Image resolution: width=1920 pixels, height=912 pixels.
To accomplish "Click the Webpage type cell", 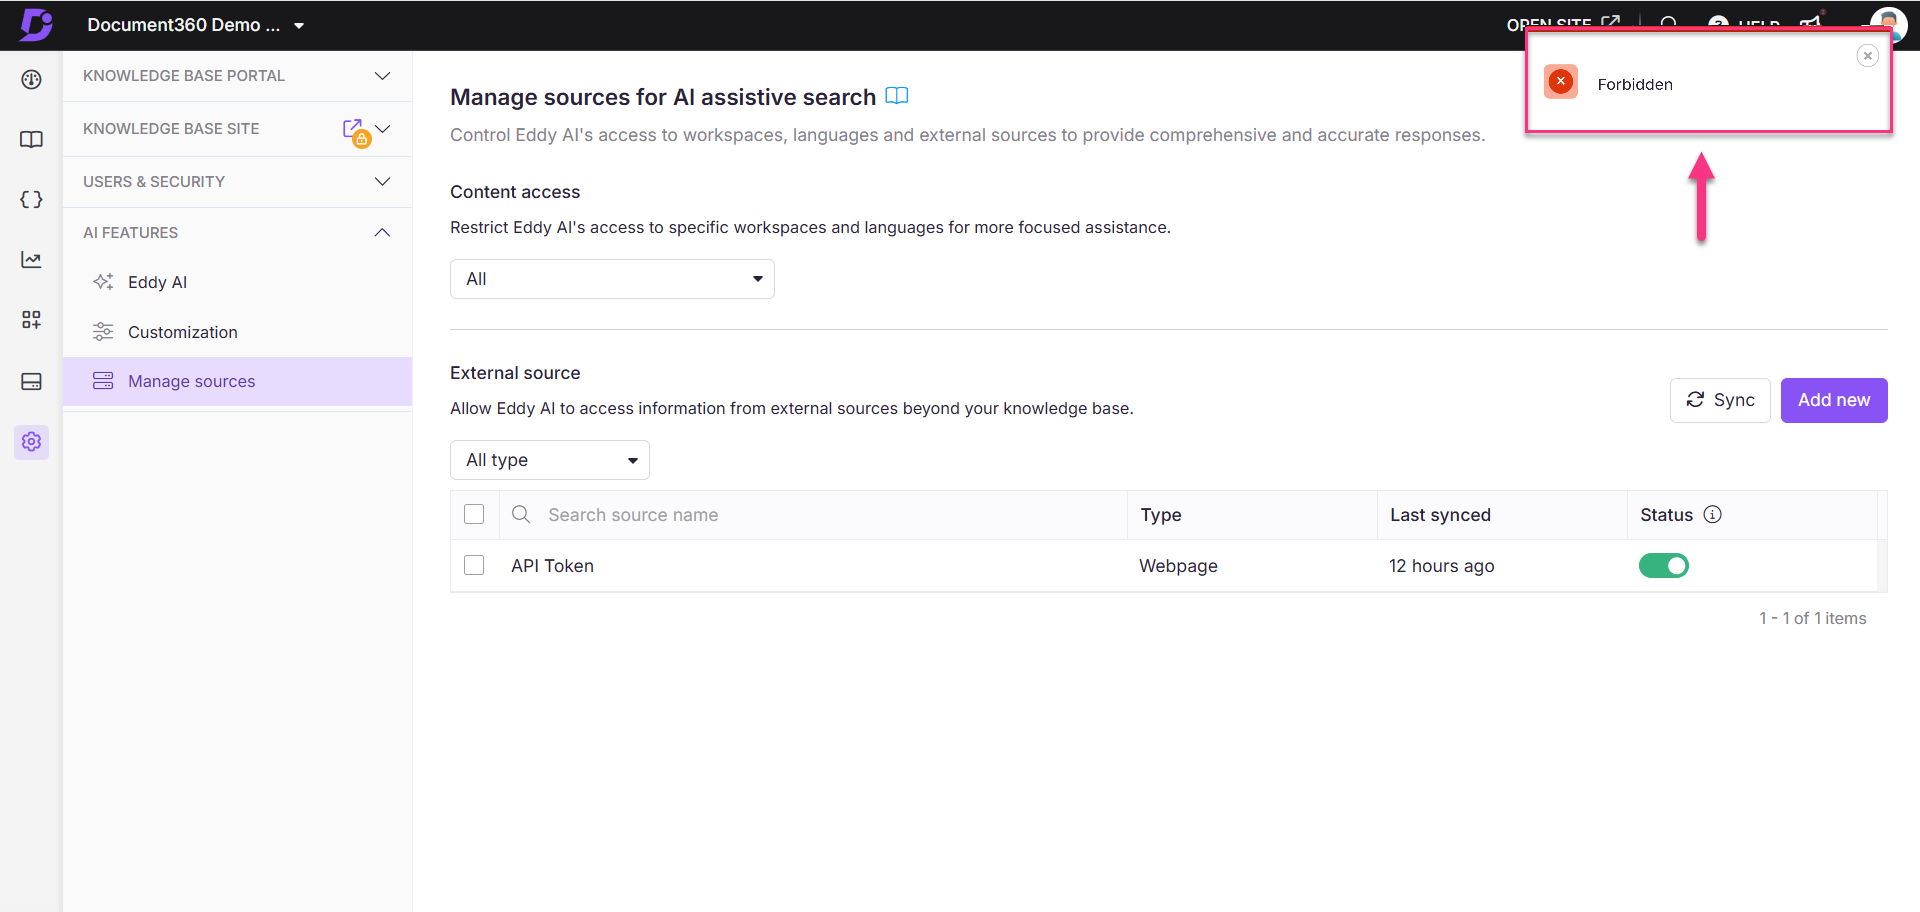I will (1178, 565).
